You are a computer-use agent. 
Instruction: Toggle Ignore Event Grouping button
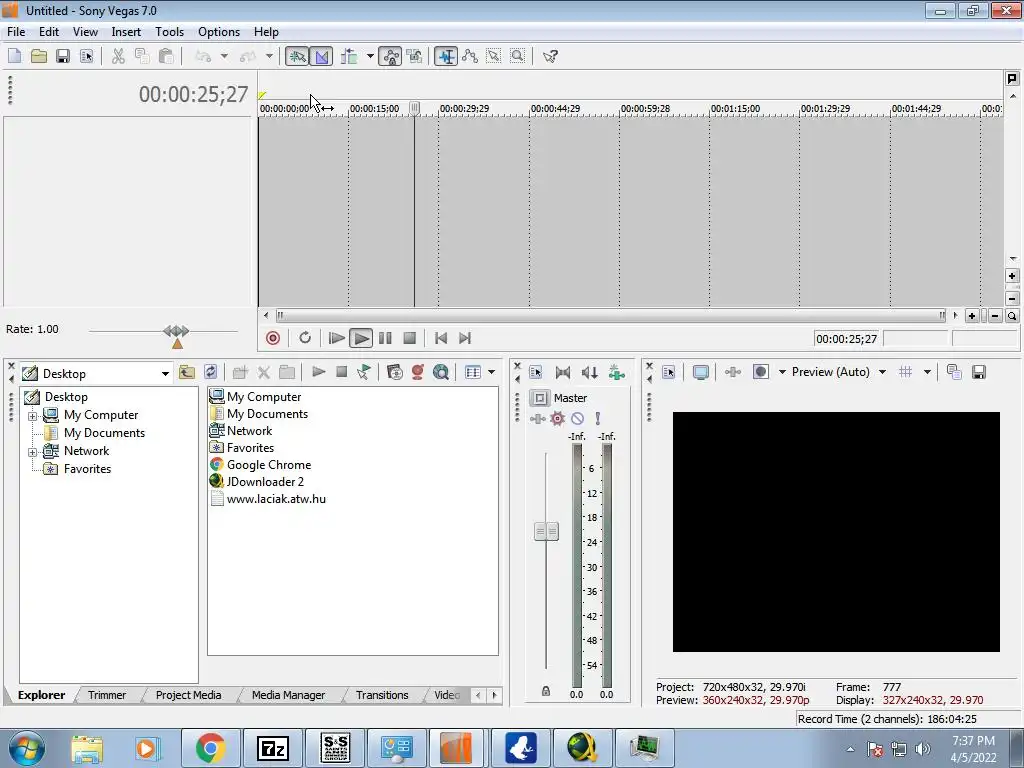(415, 56)
